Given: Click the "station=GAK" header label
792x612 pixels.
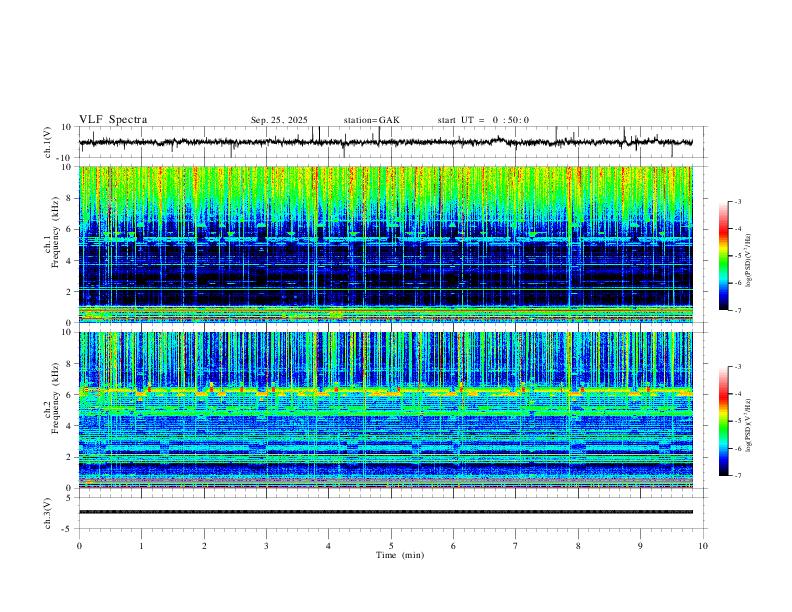Looking at the screenshot, I should [371, 120].
